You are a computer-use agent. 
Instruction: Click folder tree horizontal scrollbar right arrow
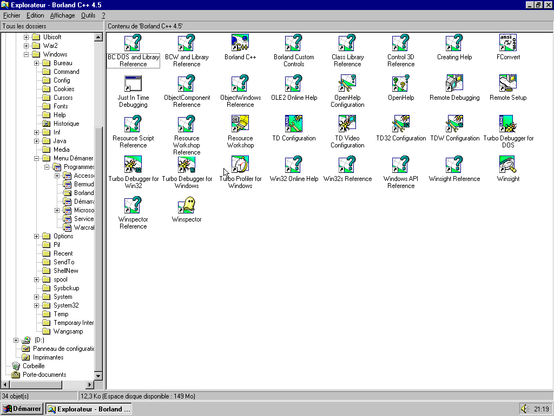[90, 384]
